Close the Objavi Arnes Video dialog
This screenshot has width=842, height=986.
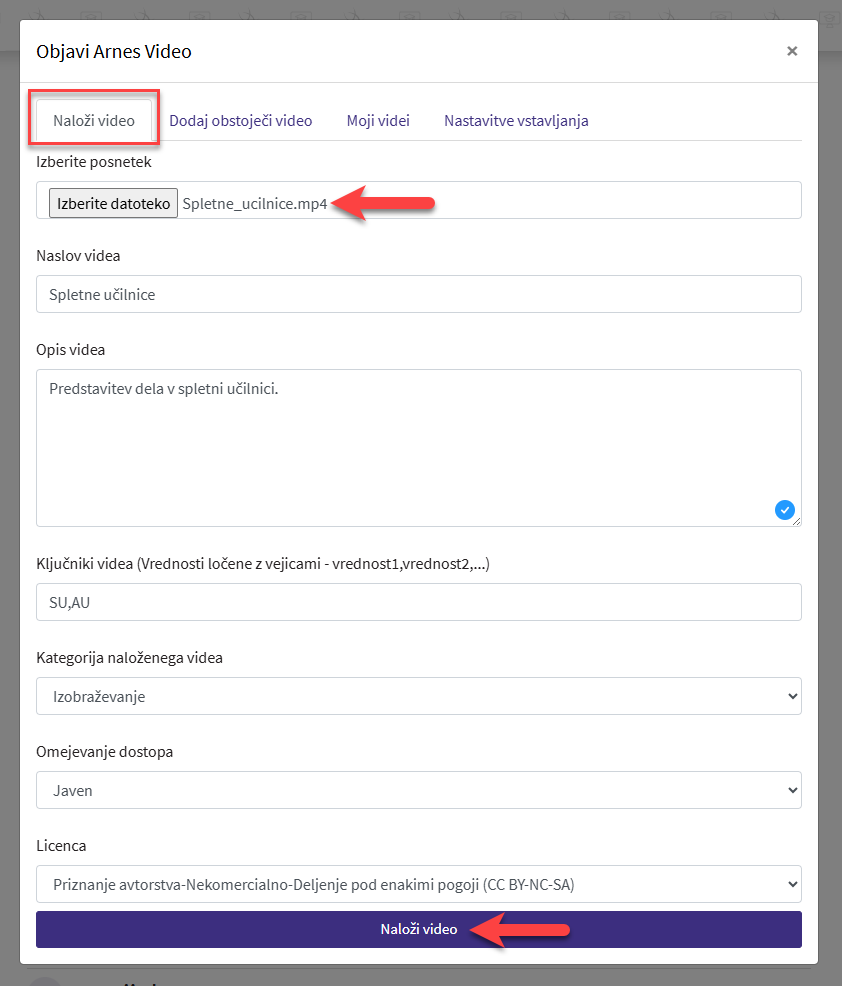pyautogui.click(x=792, y=51)
